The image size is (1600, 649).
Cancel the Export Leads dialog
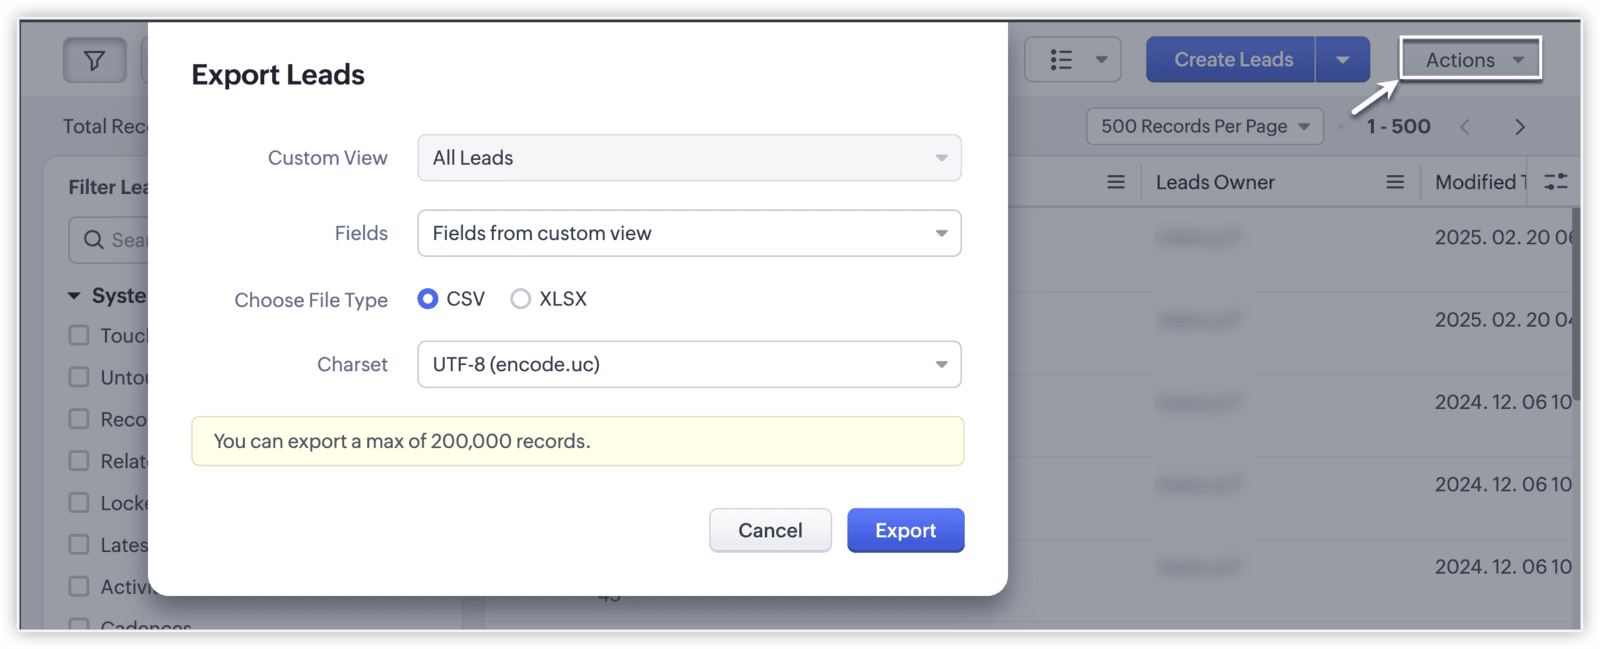[770, 530]
